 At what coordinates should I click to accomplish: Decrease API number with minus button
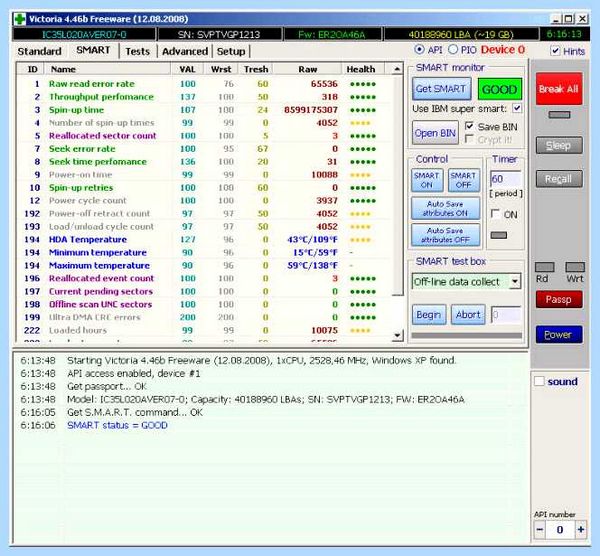tap(540, 530)
